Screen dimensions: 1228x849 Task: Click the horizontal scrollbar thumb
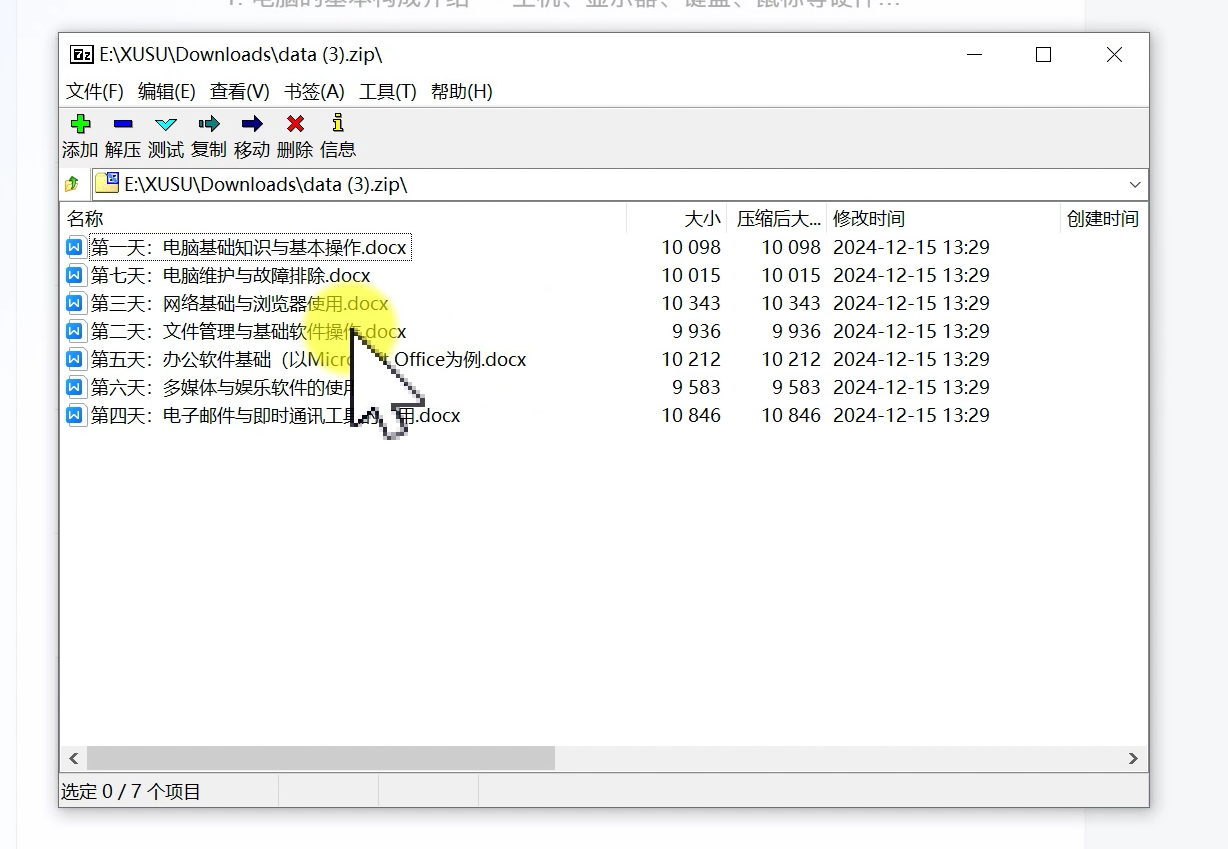[x=320, y=759]
